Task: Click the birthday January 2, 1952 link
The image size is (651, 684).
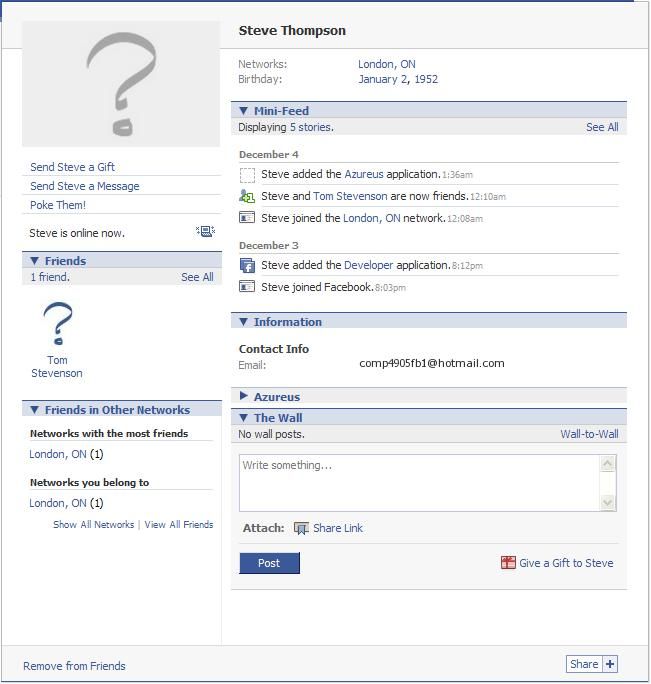Action: click(398, 79)
